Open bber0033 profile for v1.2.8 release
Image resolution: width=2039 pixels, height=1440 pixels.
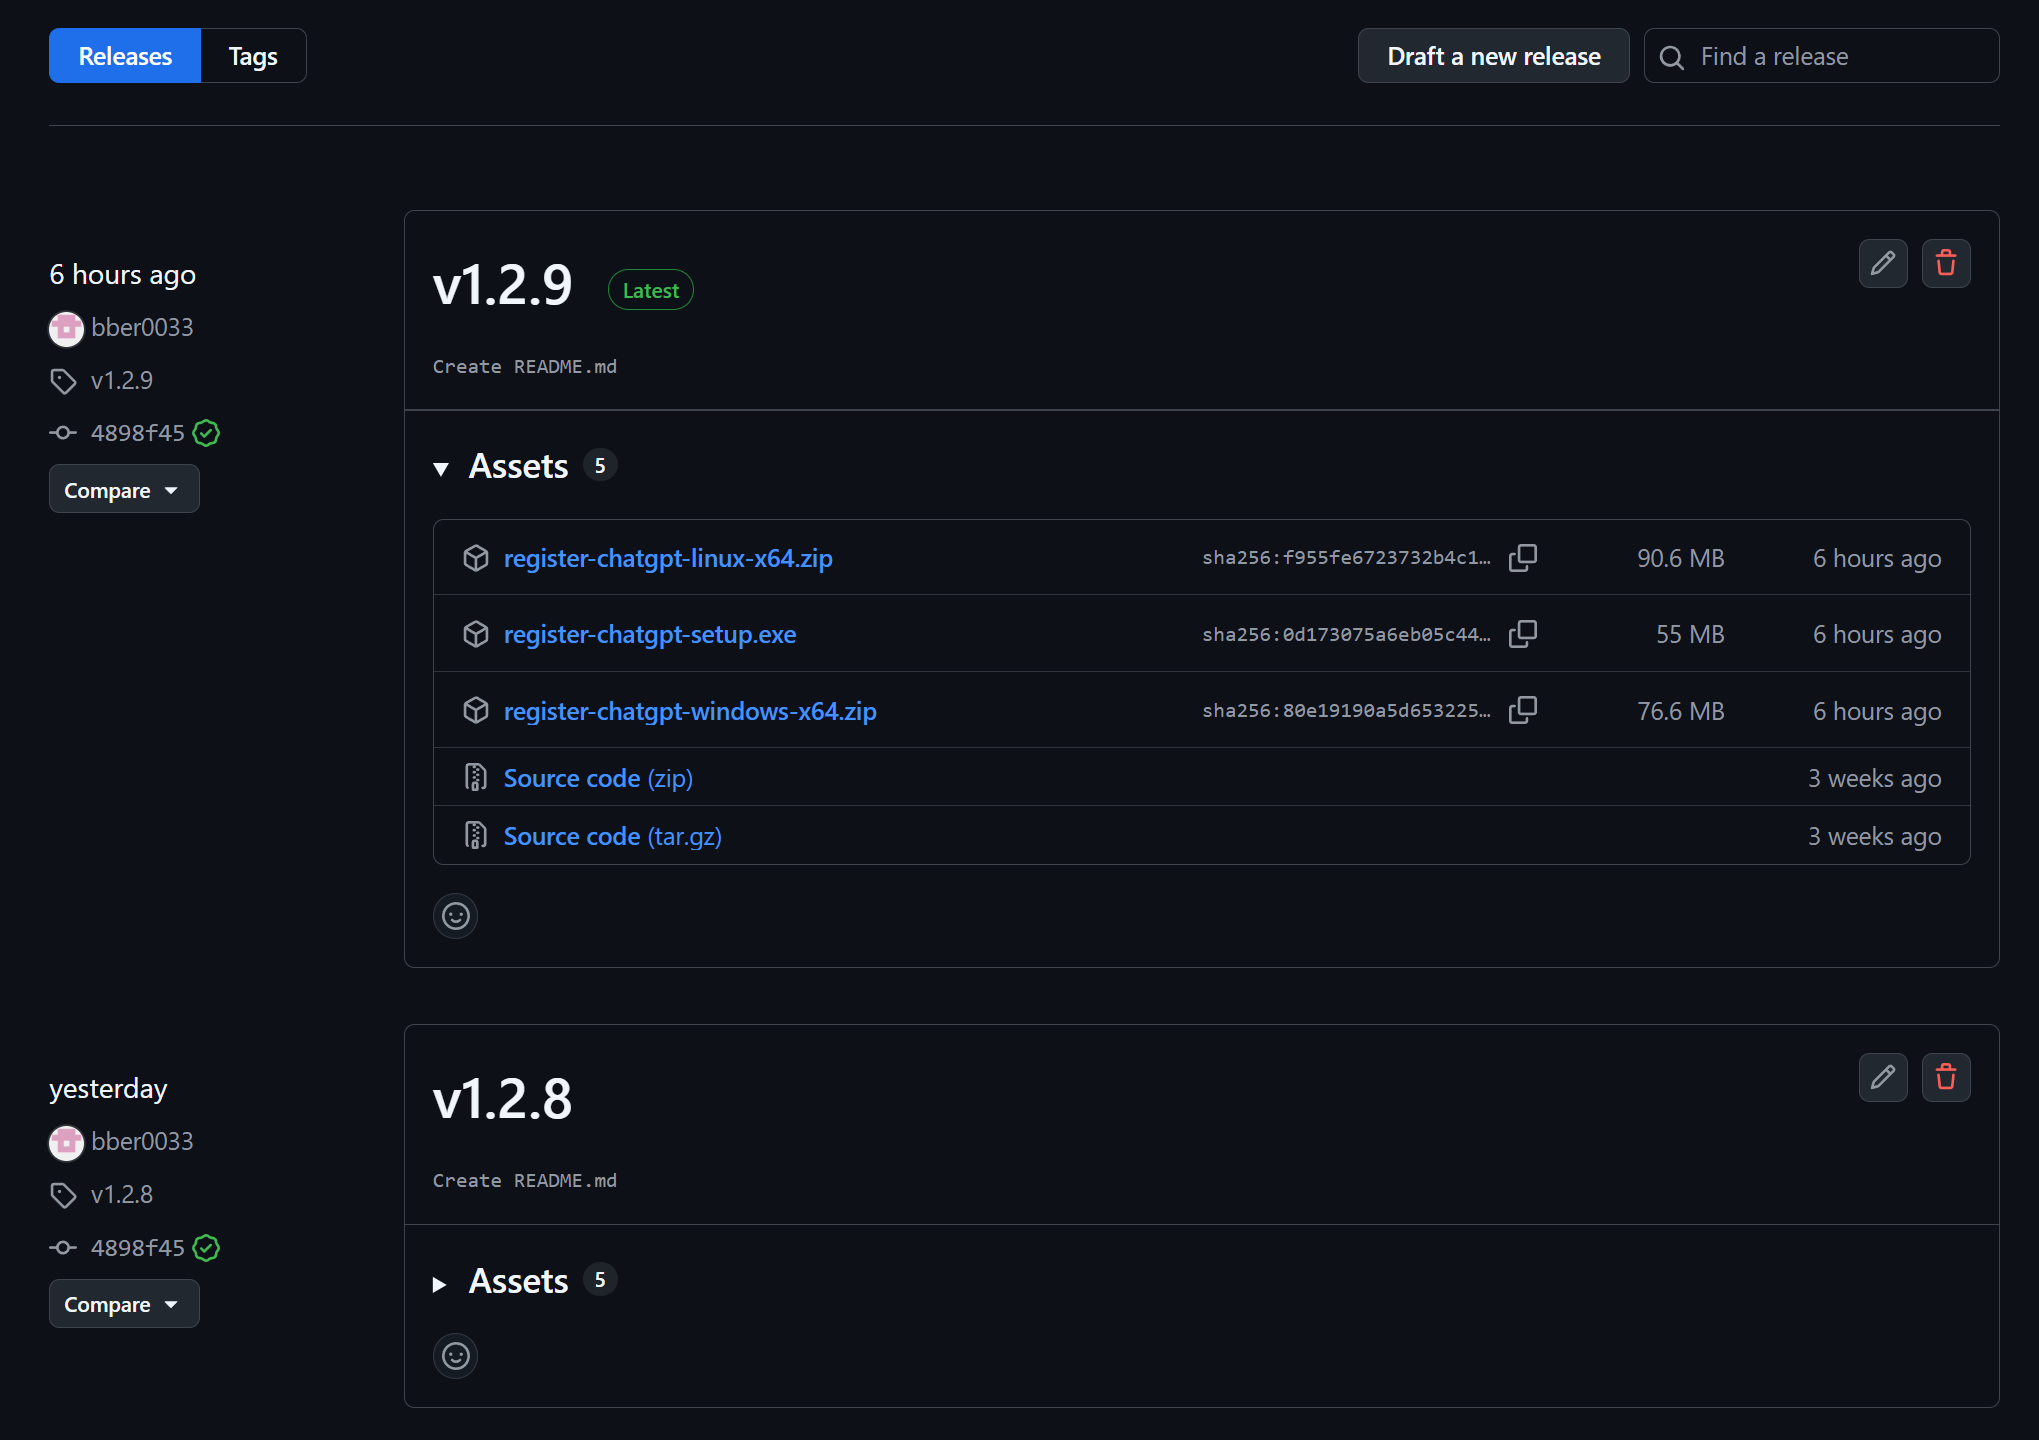tap(142, 1142)
